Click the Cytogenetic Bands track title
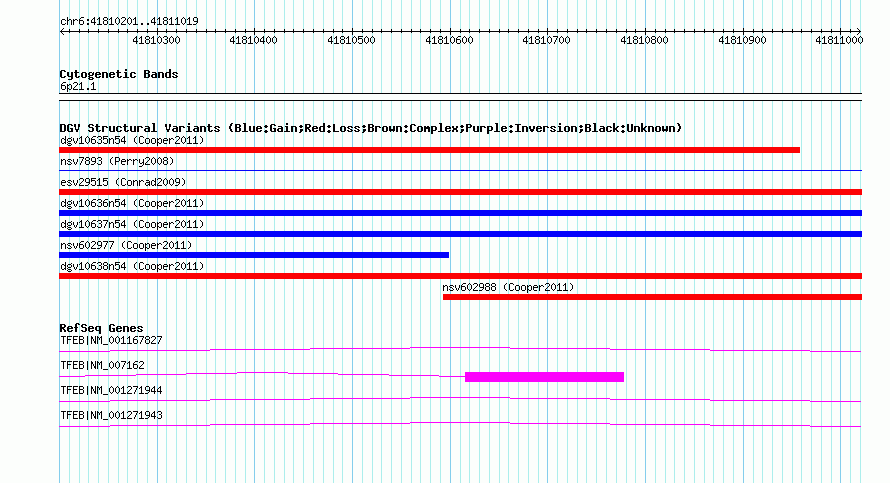 point(119,74)
